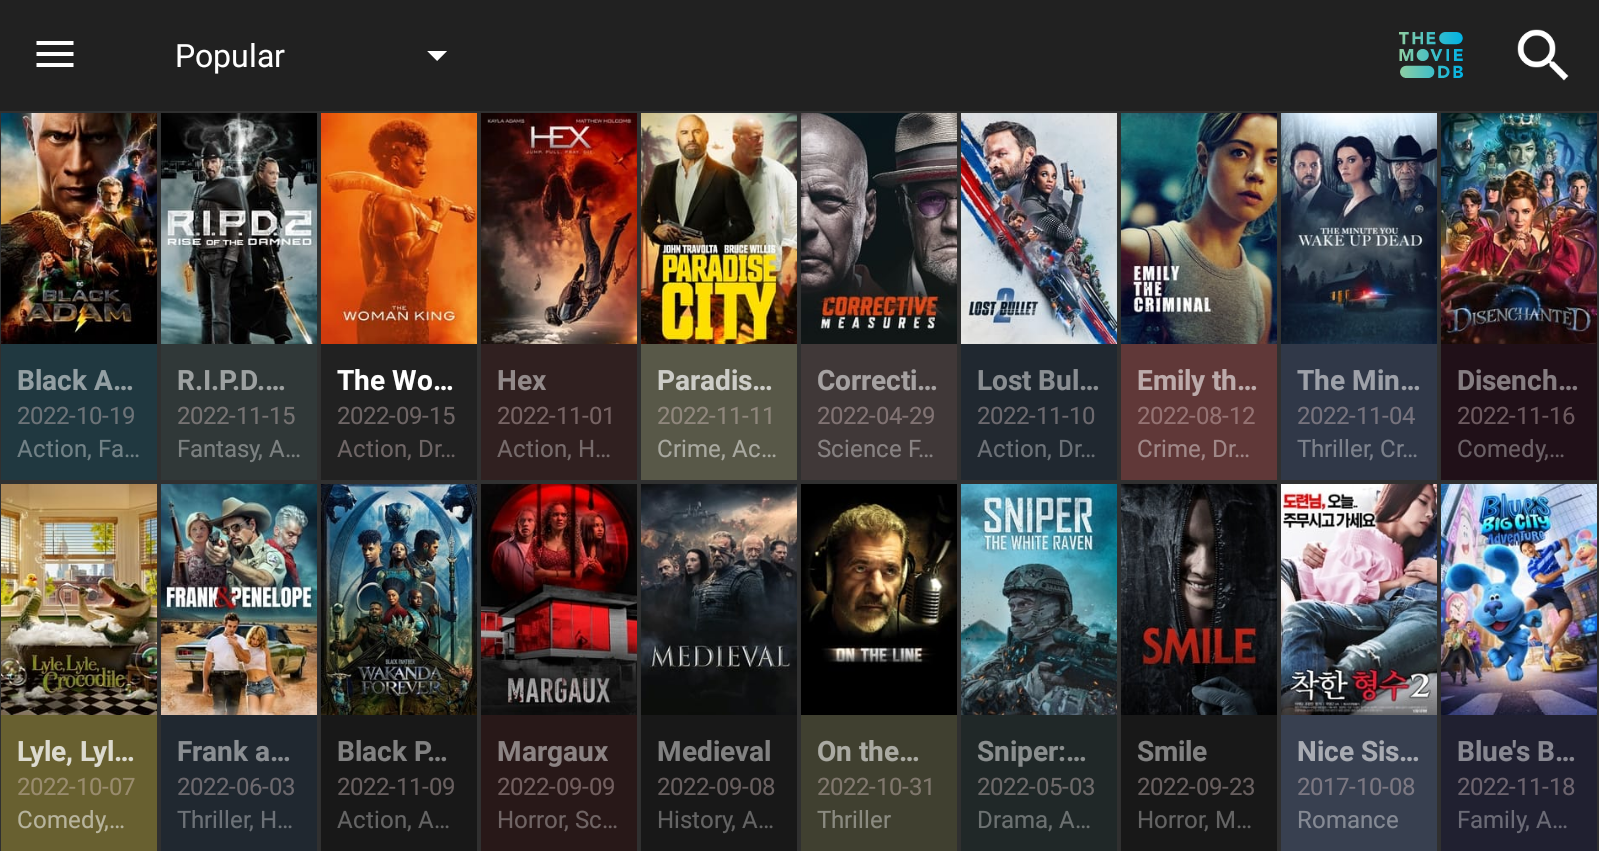Image resolution: width=1599 pixels, height=851 pixels.
Task: Click release date 2017-10-08
Action: pos(1356,787)
